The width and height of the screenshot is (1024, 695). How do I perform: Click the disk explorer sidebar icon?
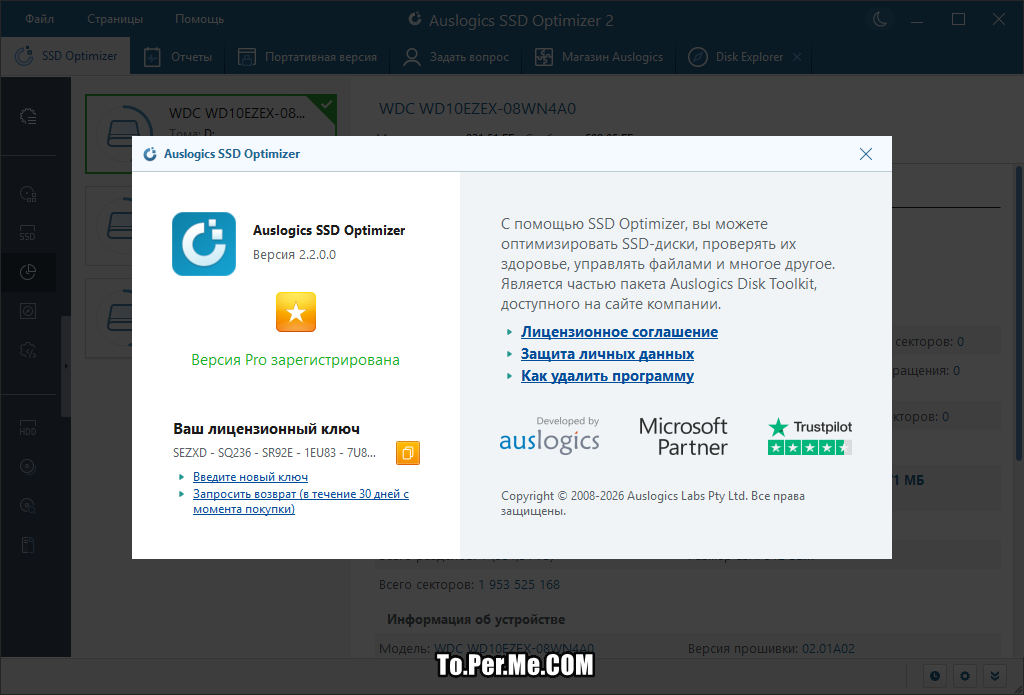click(x=28, y=311)
